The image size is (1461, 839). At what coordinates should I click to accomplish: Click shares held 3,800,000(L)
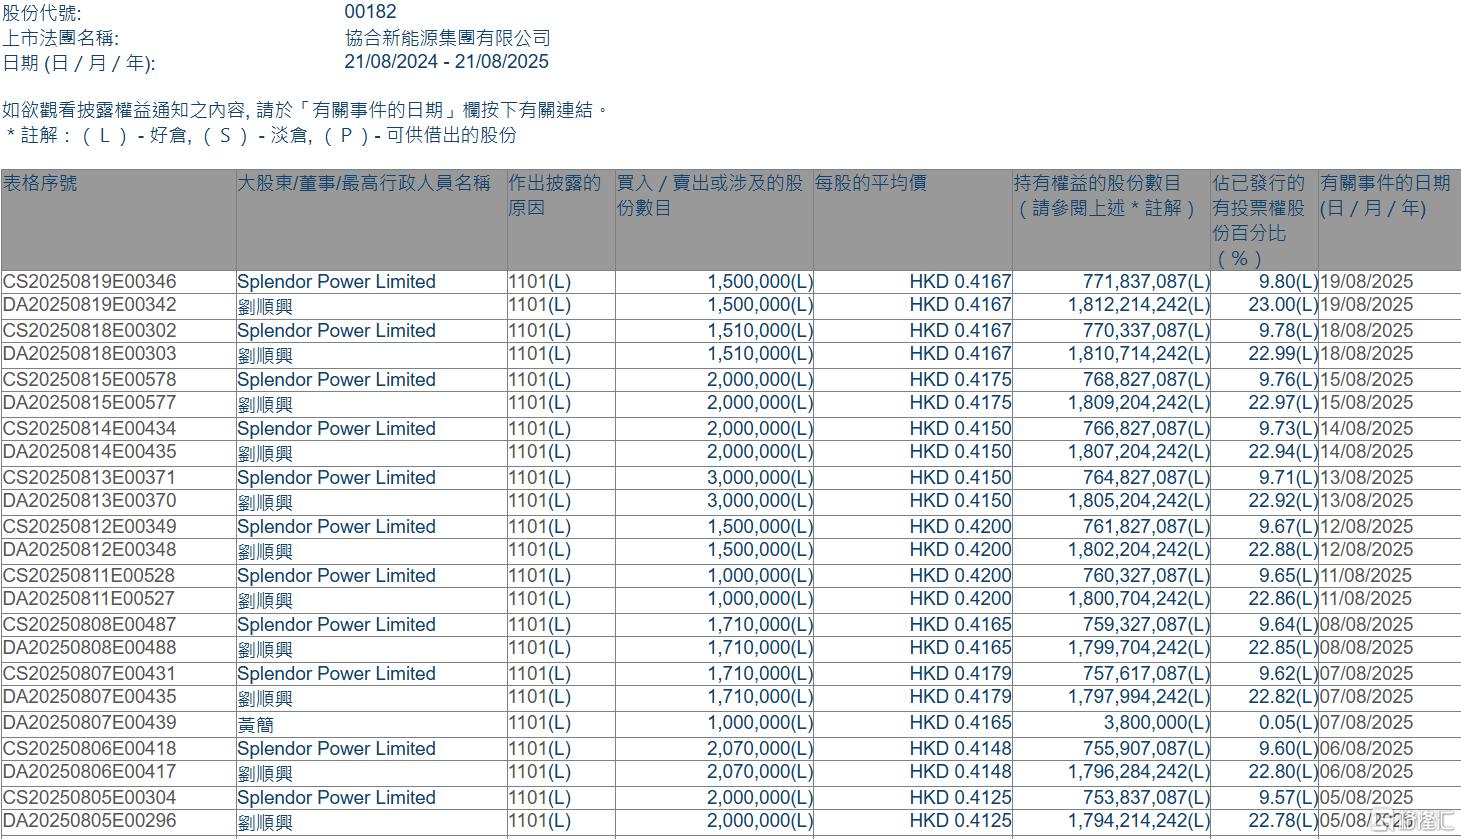click(x=1157, y=723)
